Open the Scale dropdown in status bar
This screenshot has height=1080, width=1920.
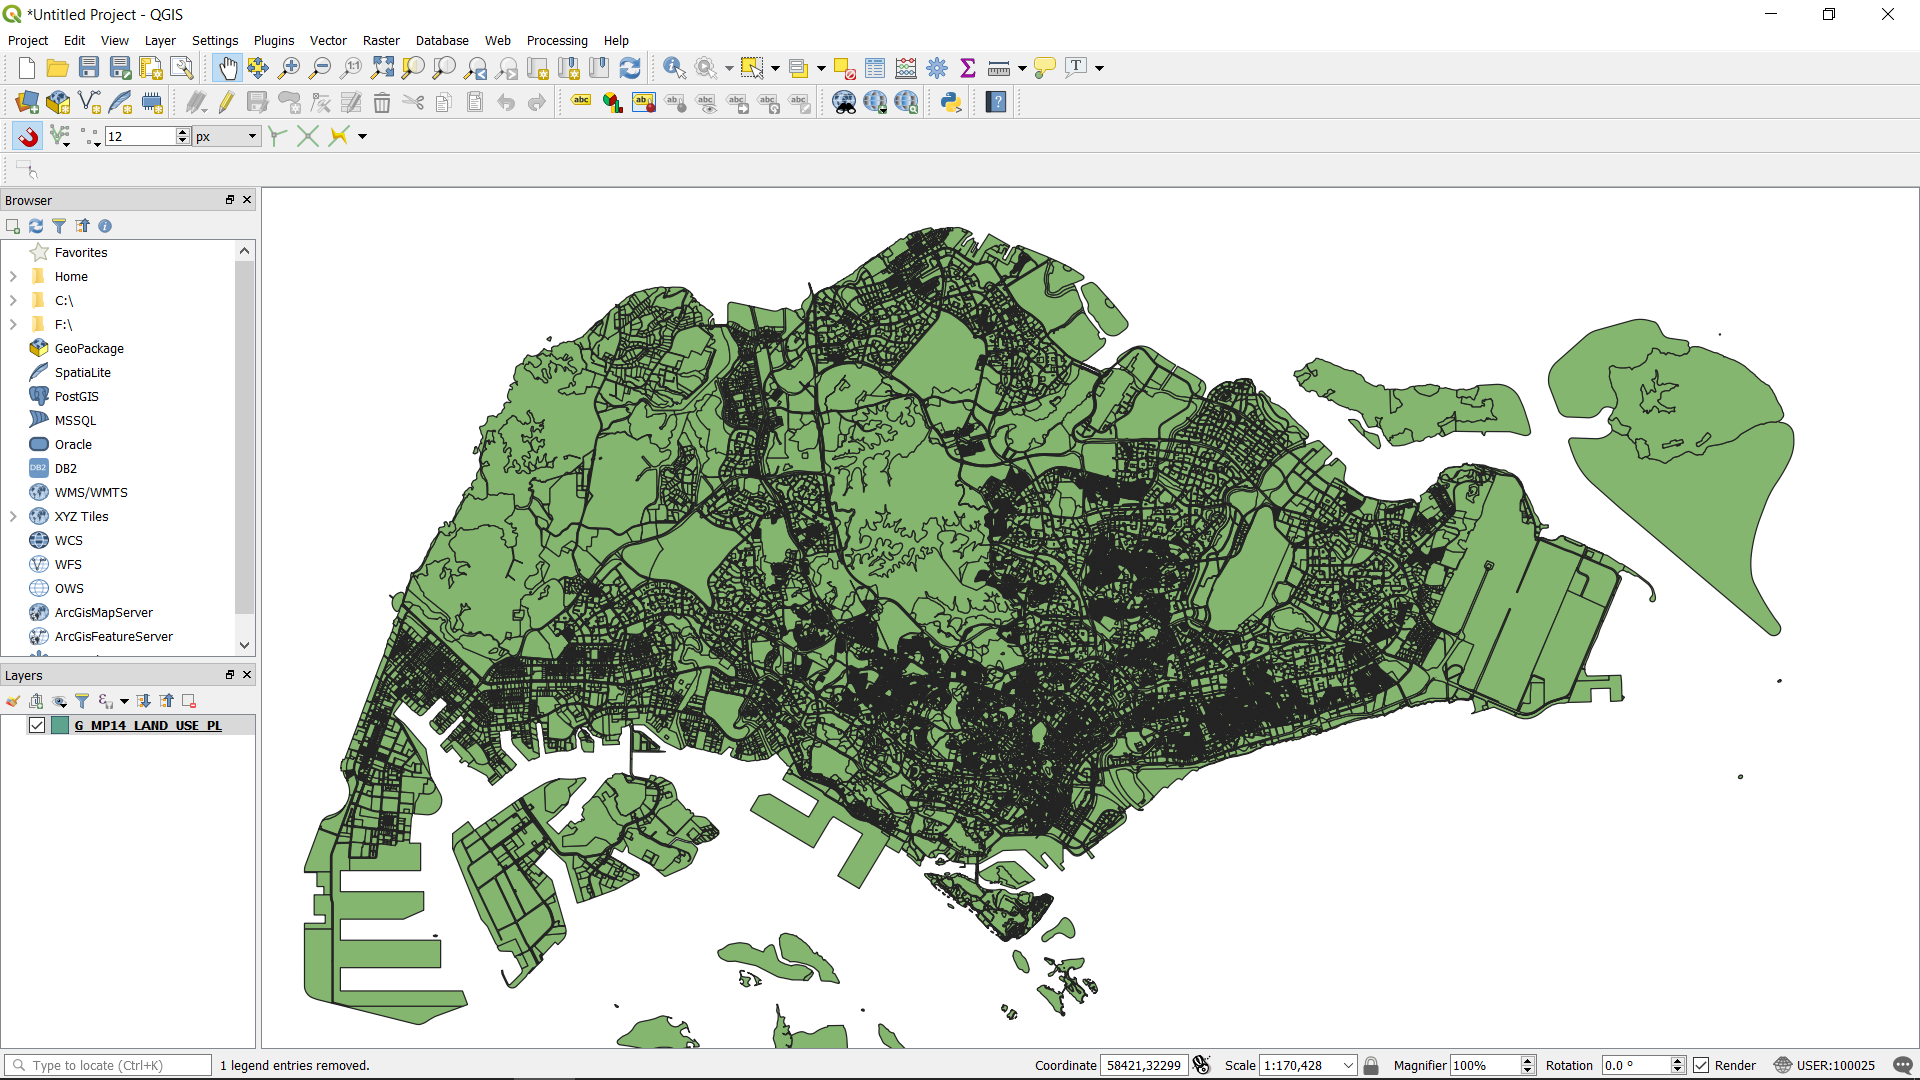pos(1348,1065)
